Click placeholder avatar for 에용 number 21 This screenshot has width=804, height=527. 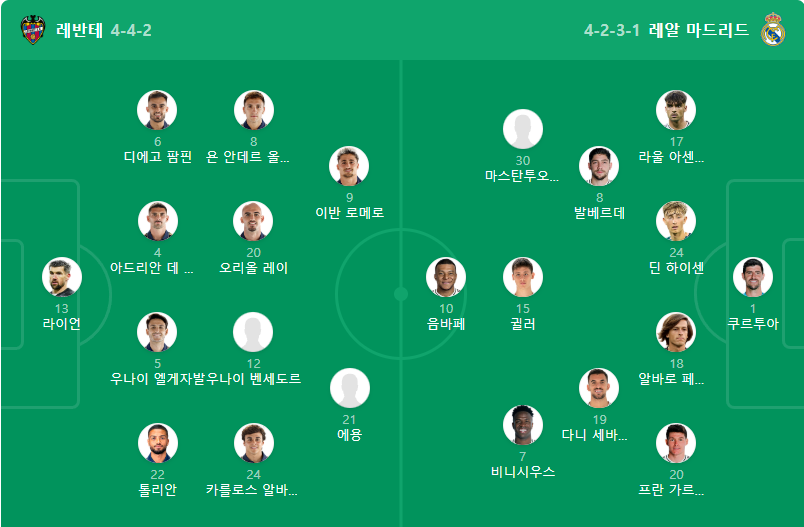[x=350, y=388]
